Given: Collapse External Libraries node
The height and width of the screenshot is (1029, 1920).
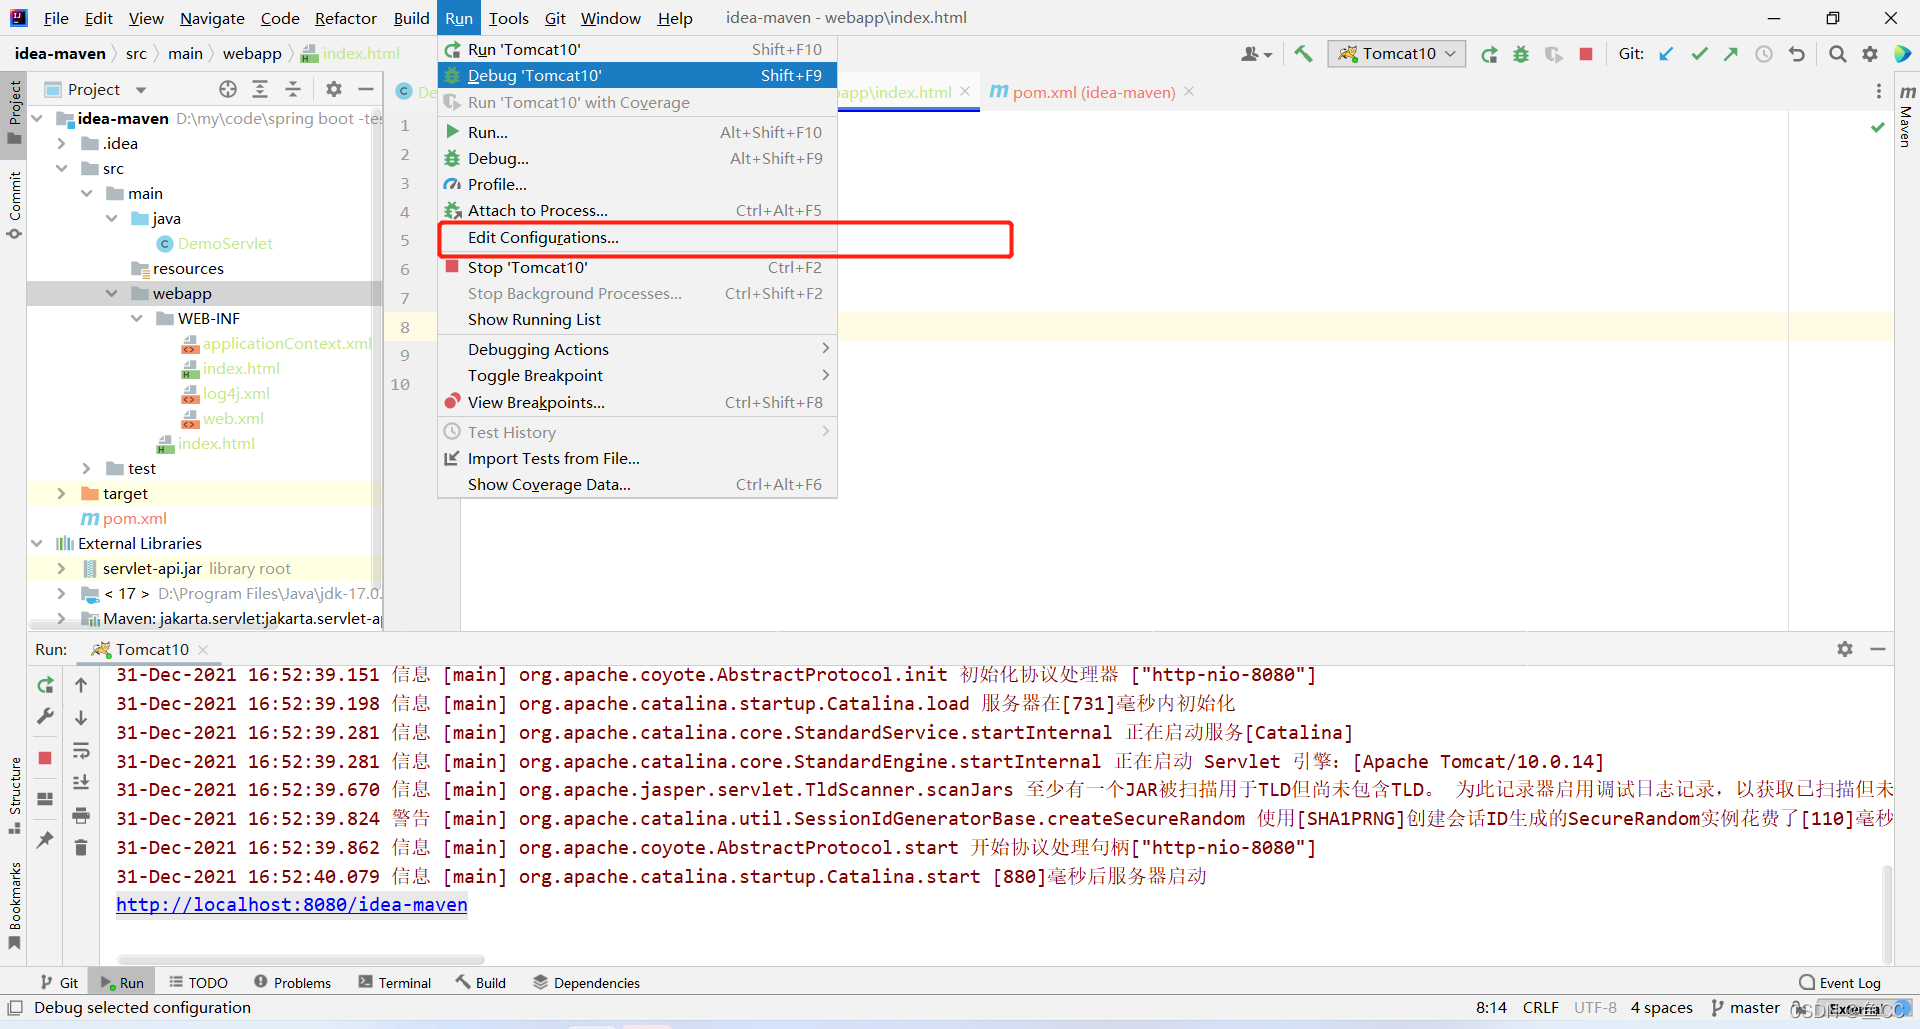Looking at the screenshot, I should pos(37,543).
